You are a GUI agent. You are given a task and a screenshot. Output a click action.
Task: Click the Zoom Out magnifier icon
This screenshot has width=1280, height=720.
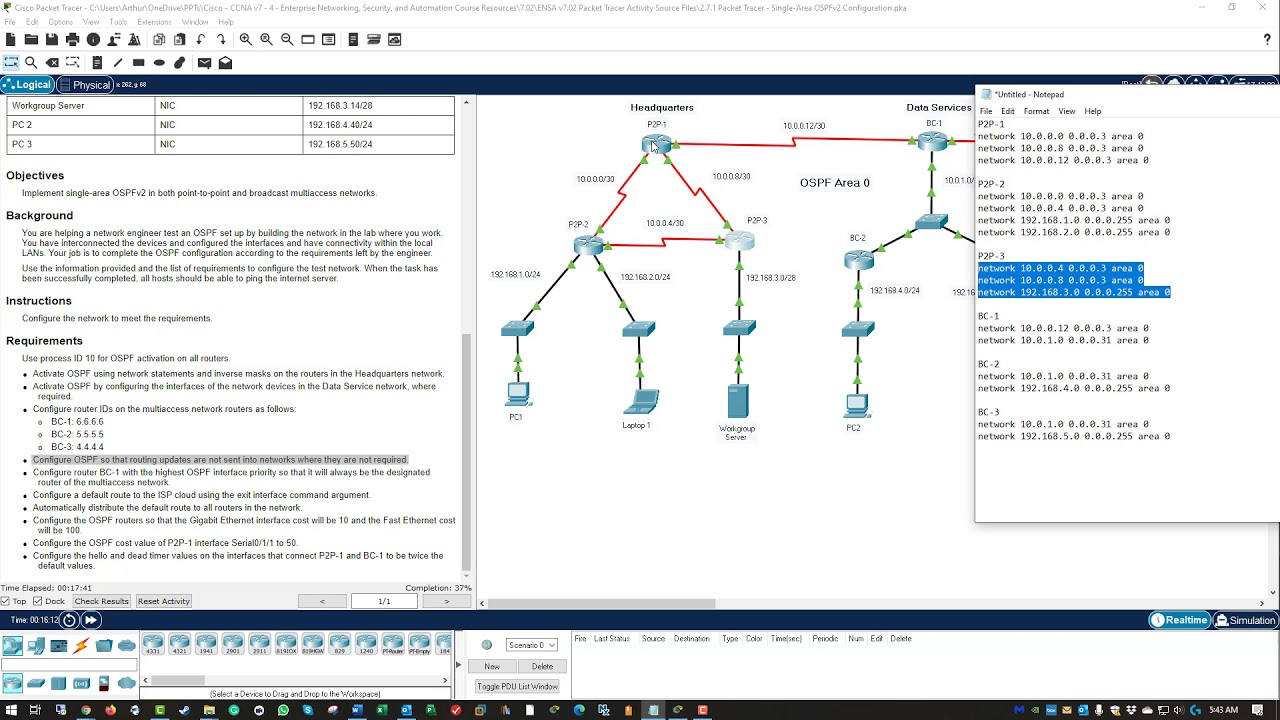(x=287, y=39)
